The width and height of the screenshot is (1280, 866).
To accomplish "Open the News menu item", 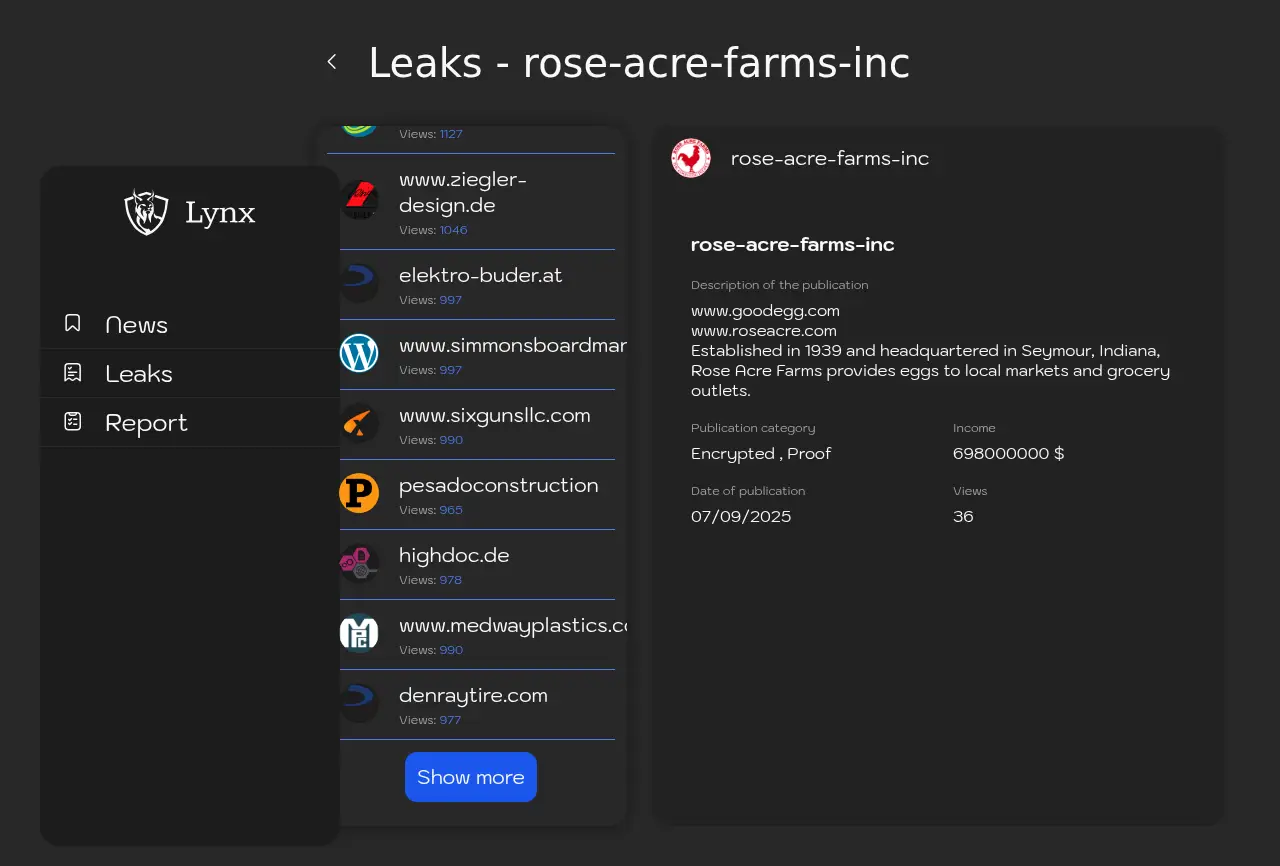I will tap(137, 325).
